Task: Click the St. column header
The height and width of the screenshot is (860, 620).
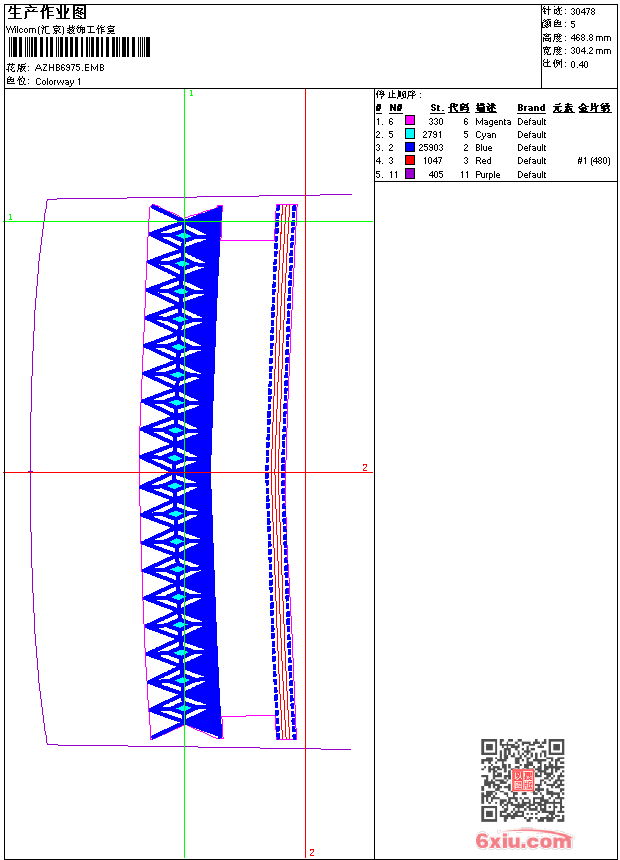Action: [436, 108]
